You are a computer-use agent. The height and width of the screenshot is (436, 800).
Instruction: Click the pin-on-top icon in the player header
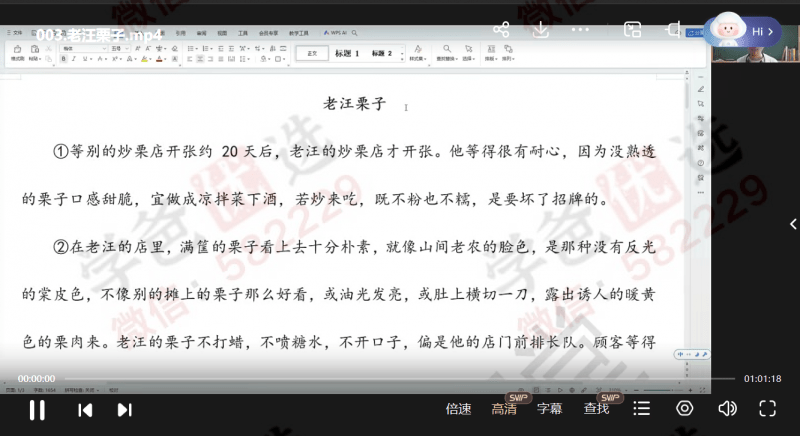click(672, 30)
